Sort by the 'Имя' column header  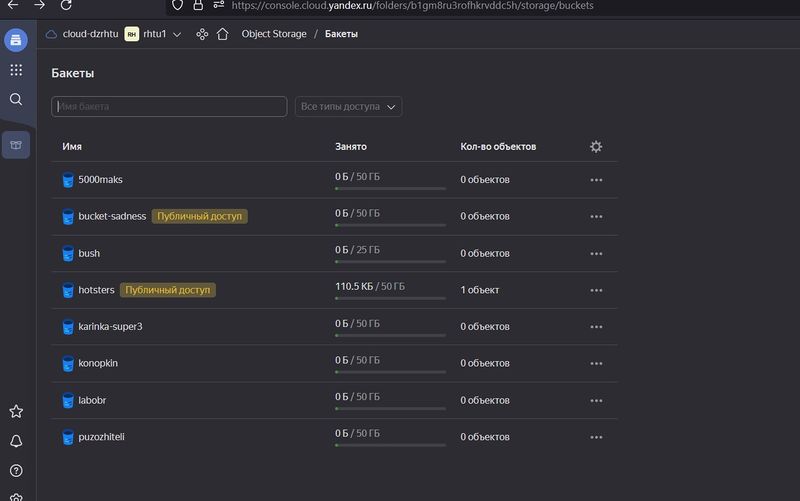[x=72, y=146]
